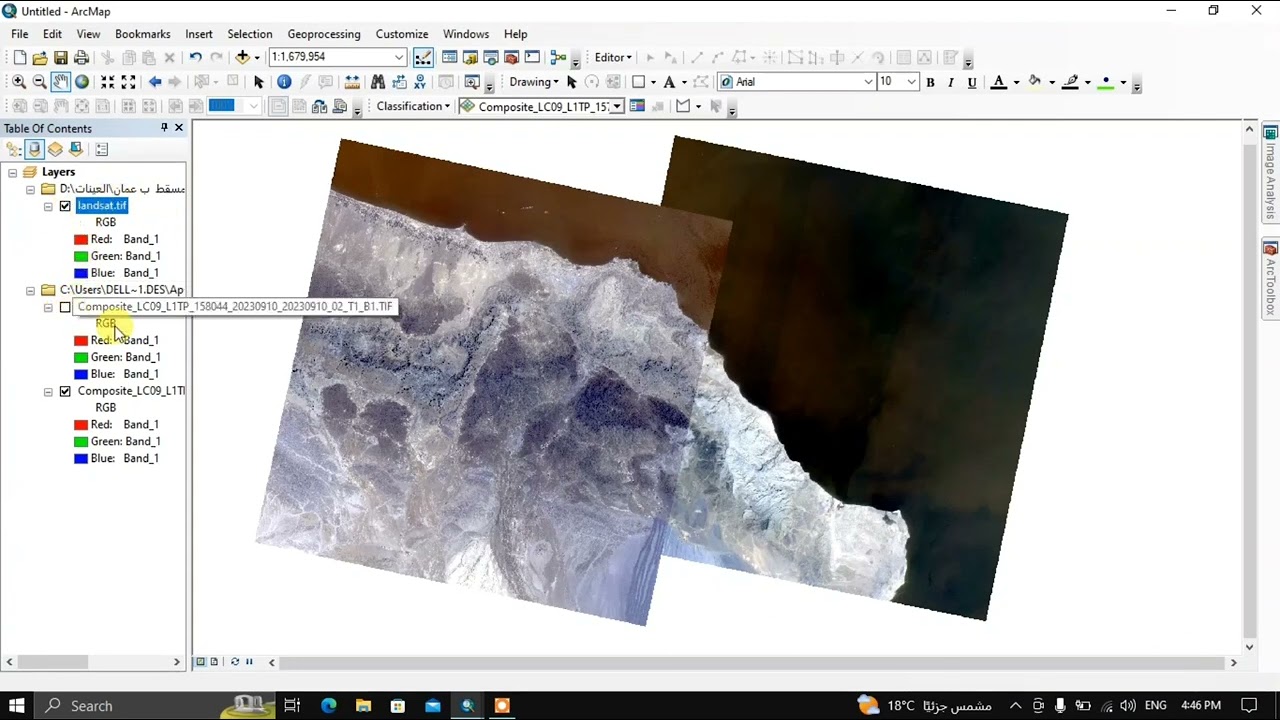Open the Find binoculars tool
Image resolution: width=1280 pixels, height=720 pixels.
(x=378, y=82)
